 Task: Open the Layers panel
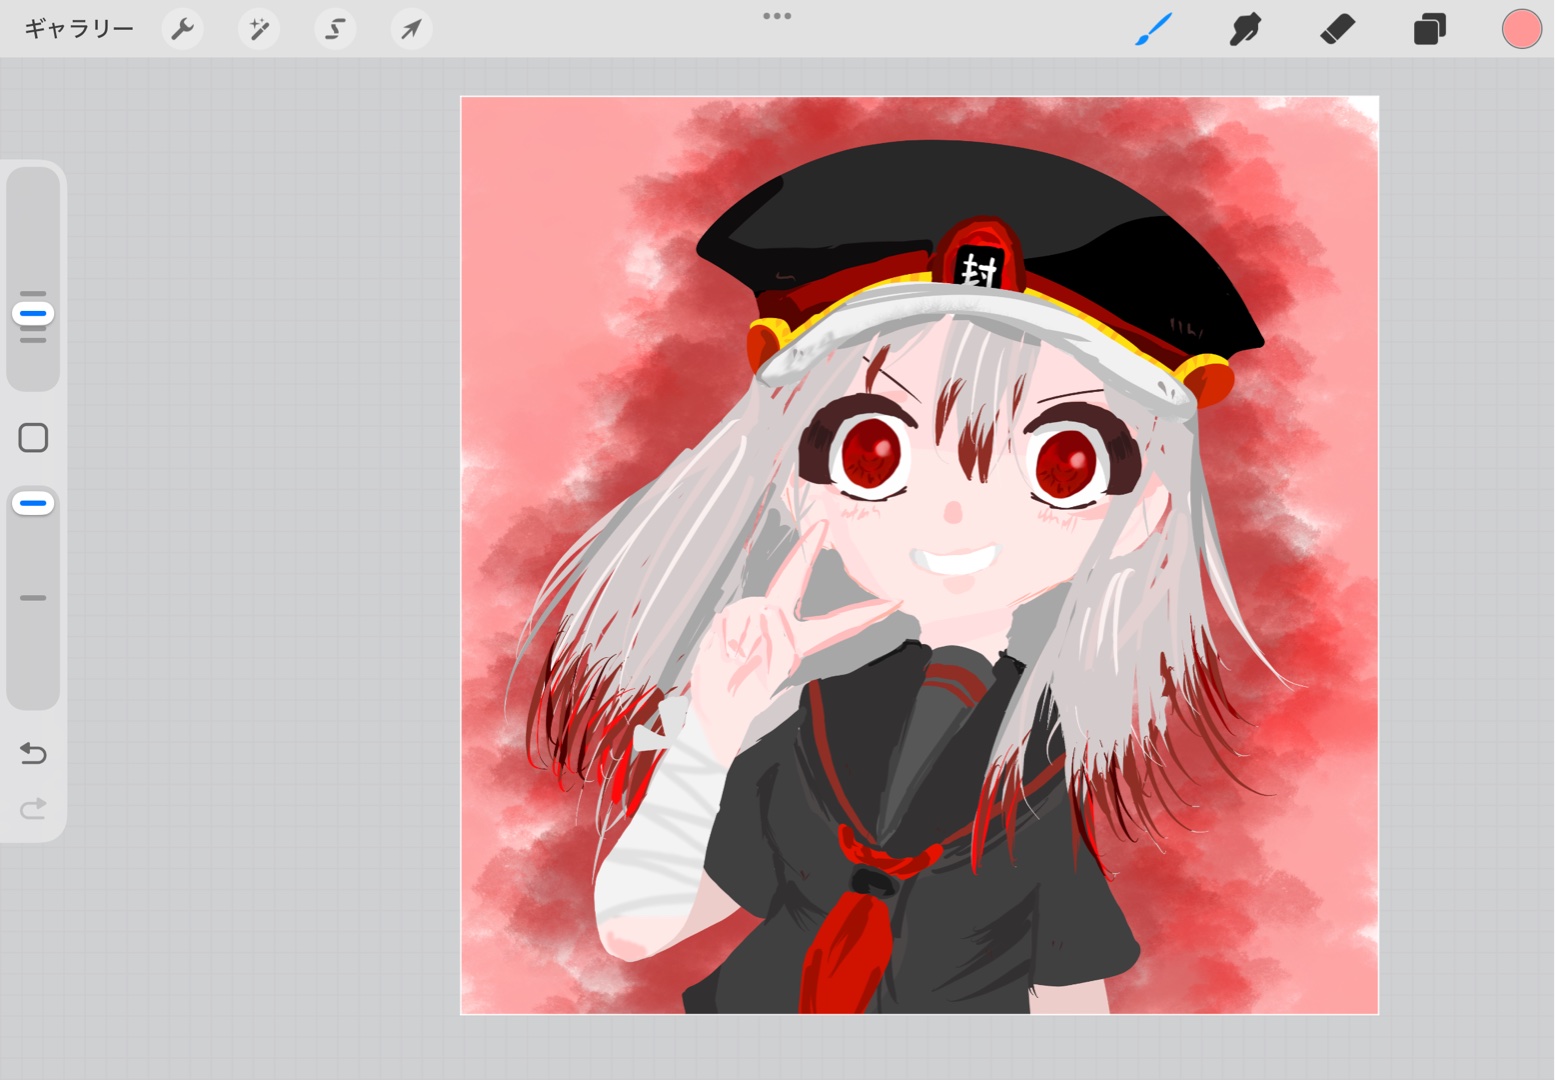pyautogui.click(x=1429, y=29)
